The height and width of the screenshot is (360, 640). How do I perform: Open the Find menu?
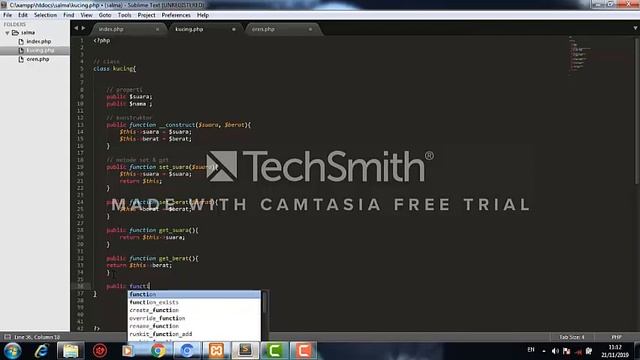tap(69, 15)
